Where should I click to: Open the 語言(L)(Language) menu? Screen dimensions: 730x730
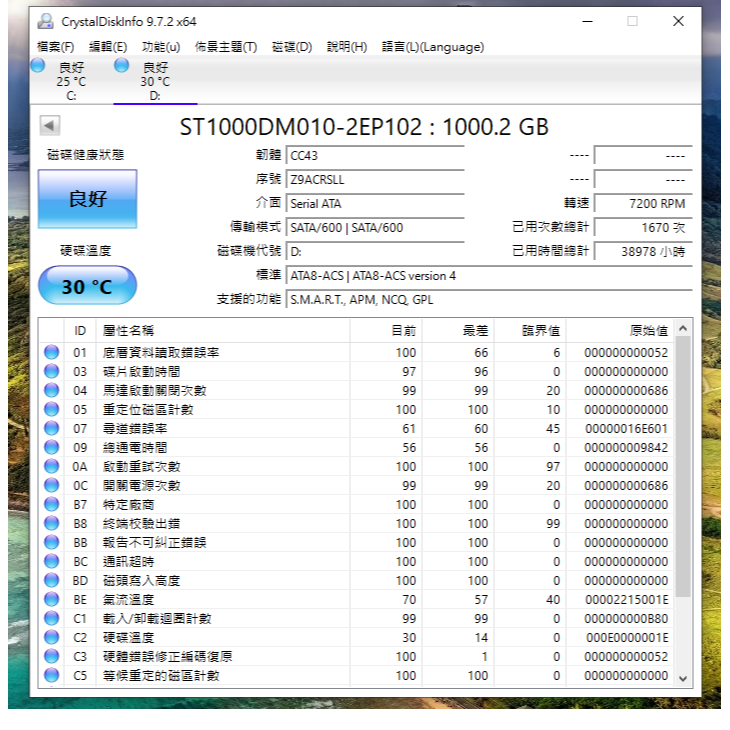pos(433,47)
